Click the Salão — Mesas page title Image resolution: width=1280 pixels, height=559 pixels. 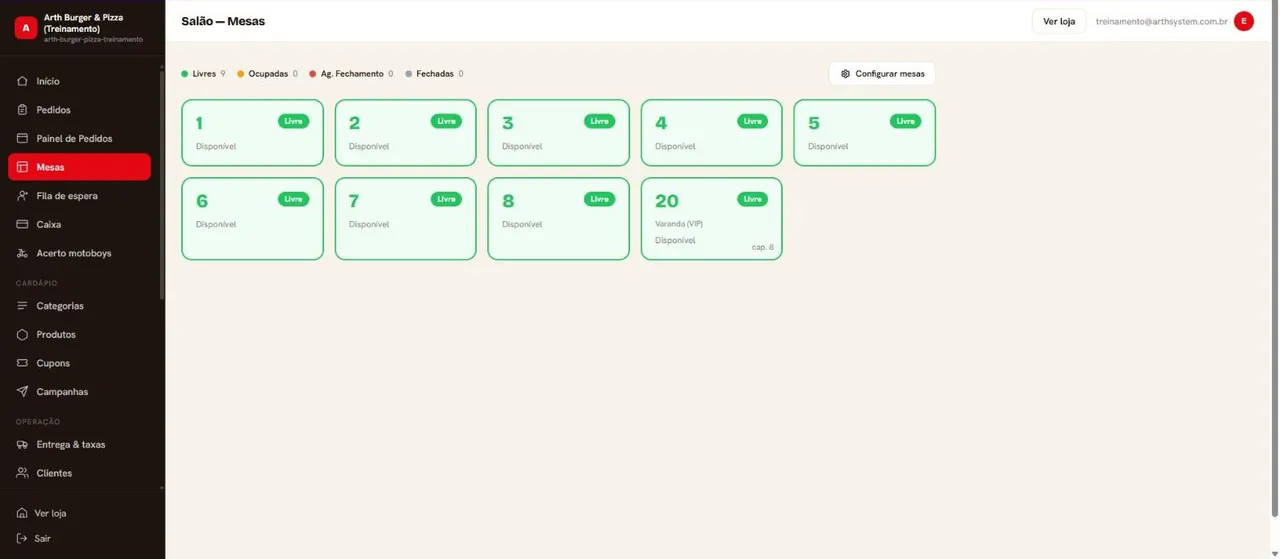223,21
